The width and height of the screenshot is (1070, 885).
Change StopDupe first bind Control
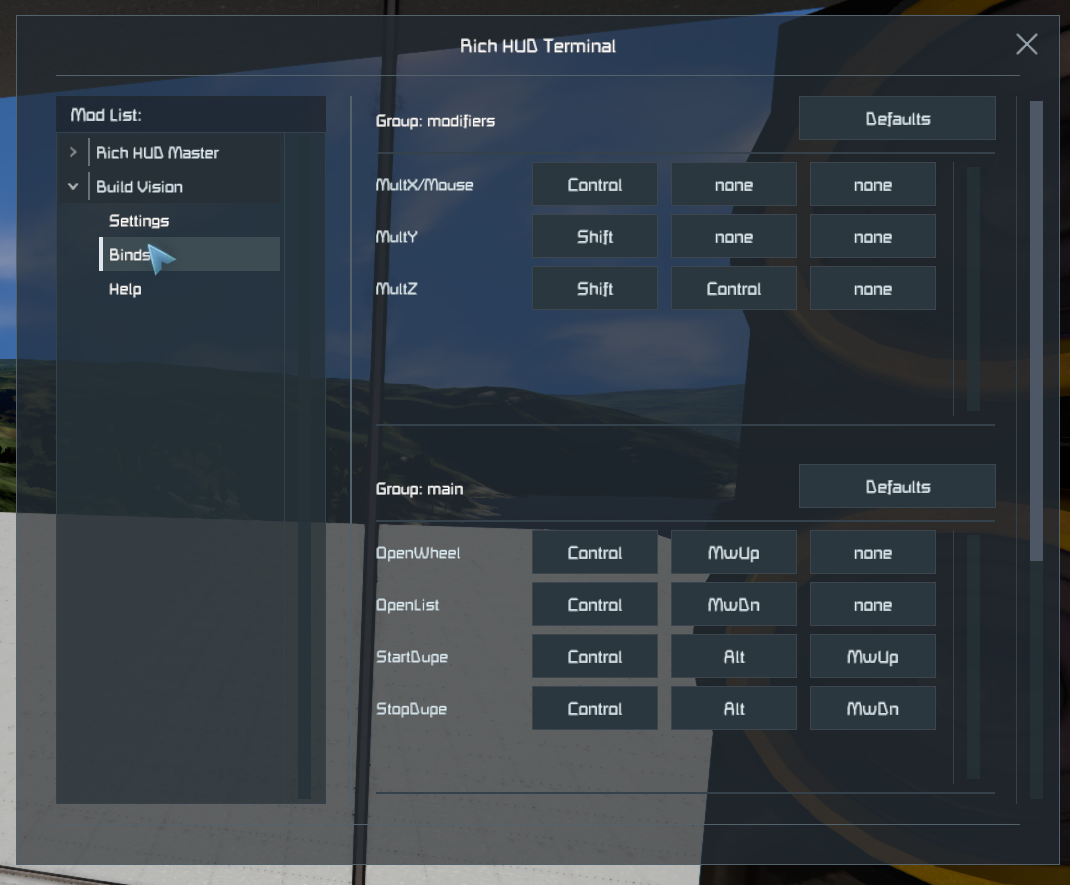coord(594,708)
